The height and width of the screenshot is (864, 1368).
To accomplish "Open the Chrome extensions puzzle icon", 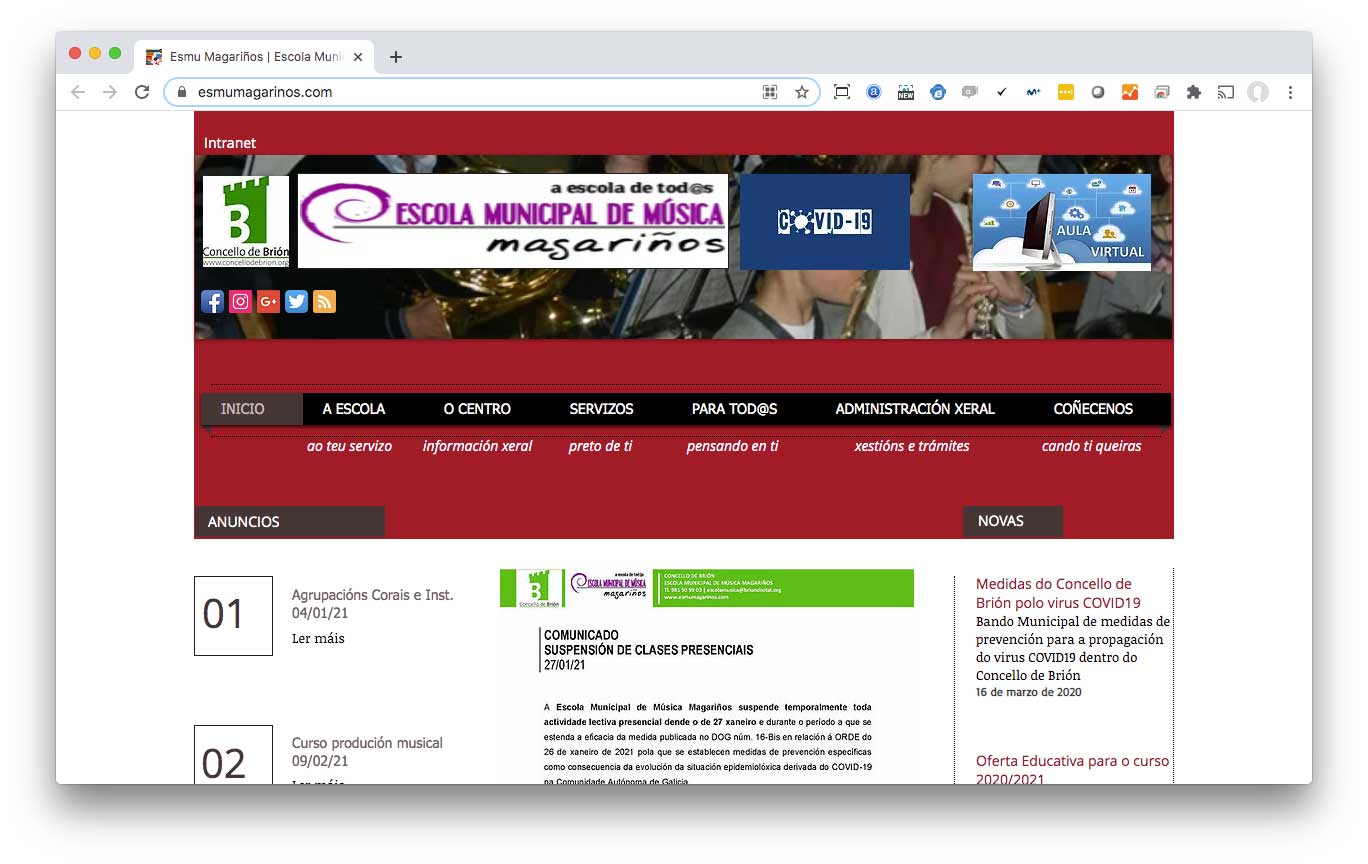I will [1193, 92].
